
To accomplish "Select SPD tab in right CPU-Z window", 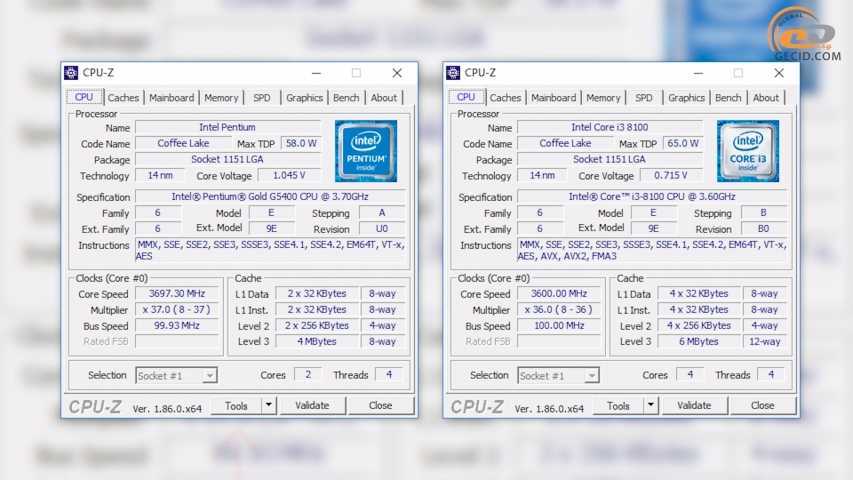I will click(x=644, y=97).
